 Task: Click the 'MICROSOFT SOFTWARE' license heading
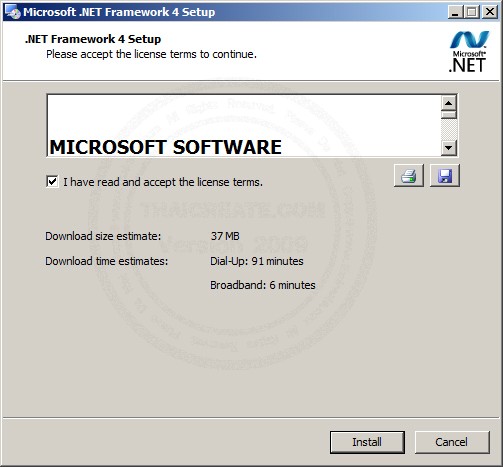click(x=166, y=147)
